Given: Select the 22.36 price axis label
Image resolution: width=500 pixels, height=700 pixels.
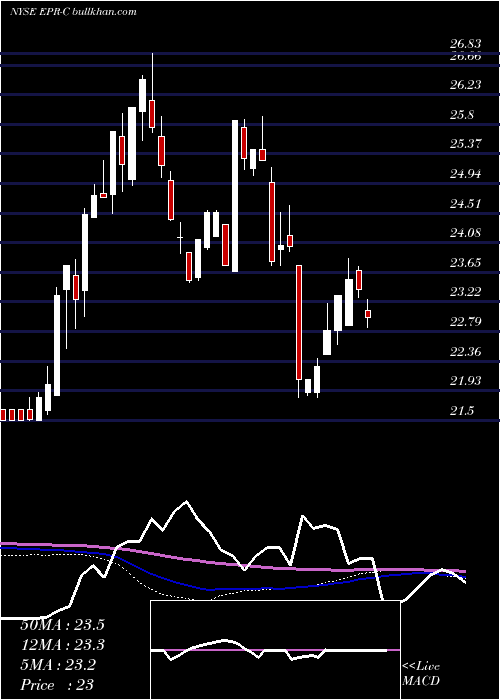Looking at the screenshot, I should tap(465, 351).
